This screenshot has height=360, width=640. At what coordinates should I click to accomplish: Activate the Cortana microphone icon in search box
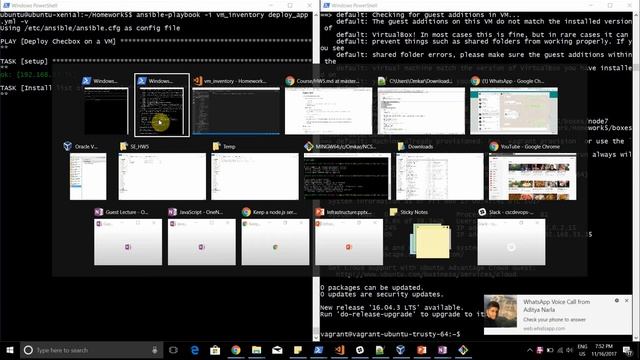(x=155, y=350)
